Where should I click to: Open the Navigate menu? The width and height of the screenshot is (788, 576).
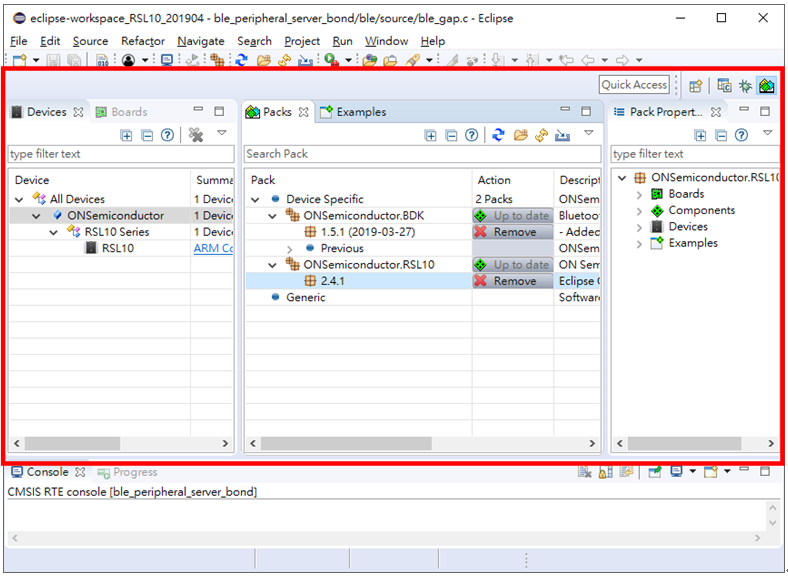click(x=201, y=41)
